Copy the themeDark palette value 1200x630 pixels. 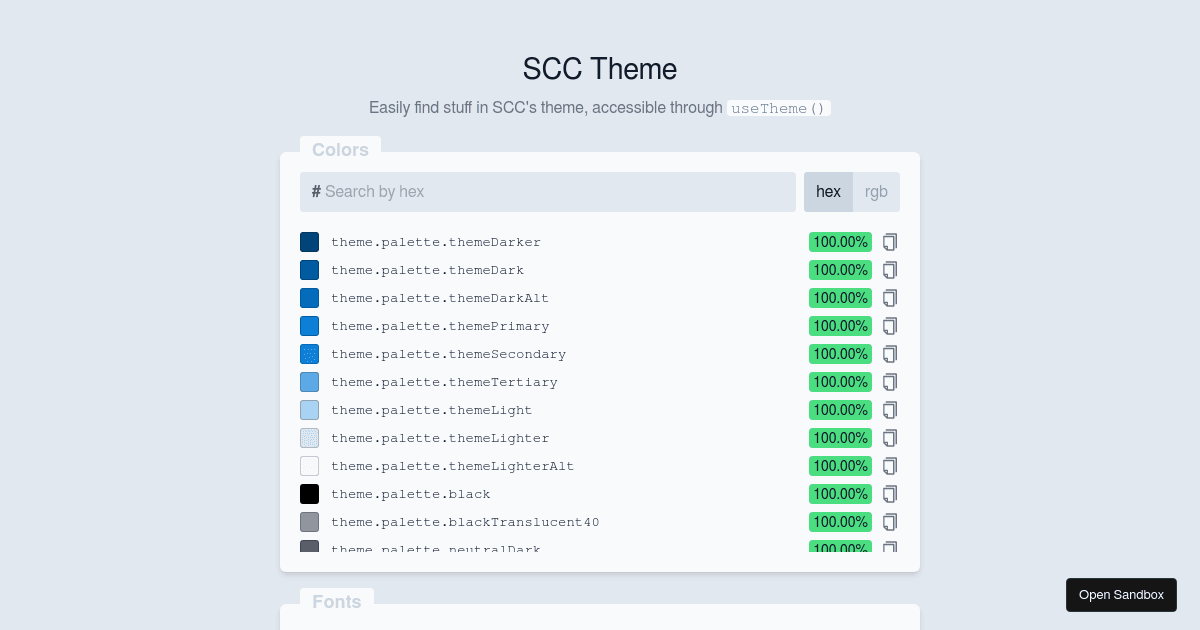click(x=890, y=270)
